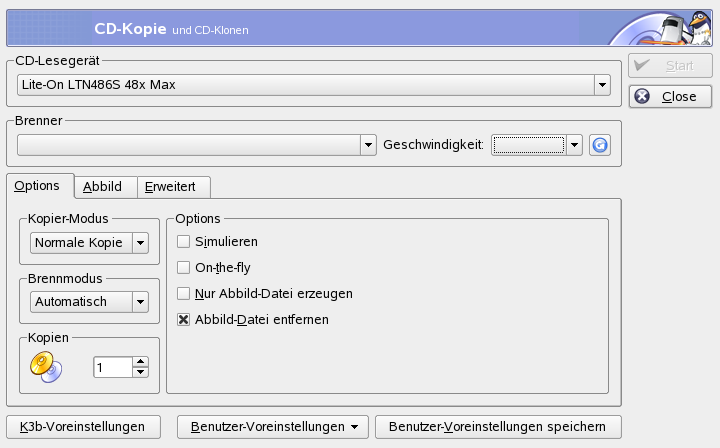Image resolution: width=720 pixels, height=448 pixels.
Task: Click the K3b-Voreinstellungen button
Action: click(x=83, y=427)
